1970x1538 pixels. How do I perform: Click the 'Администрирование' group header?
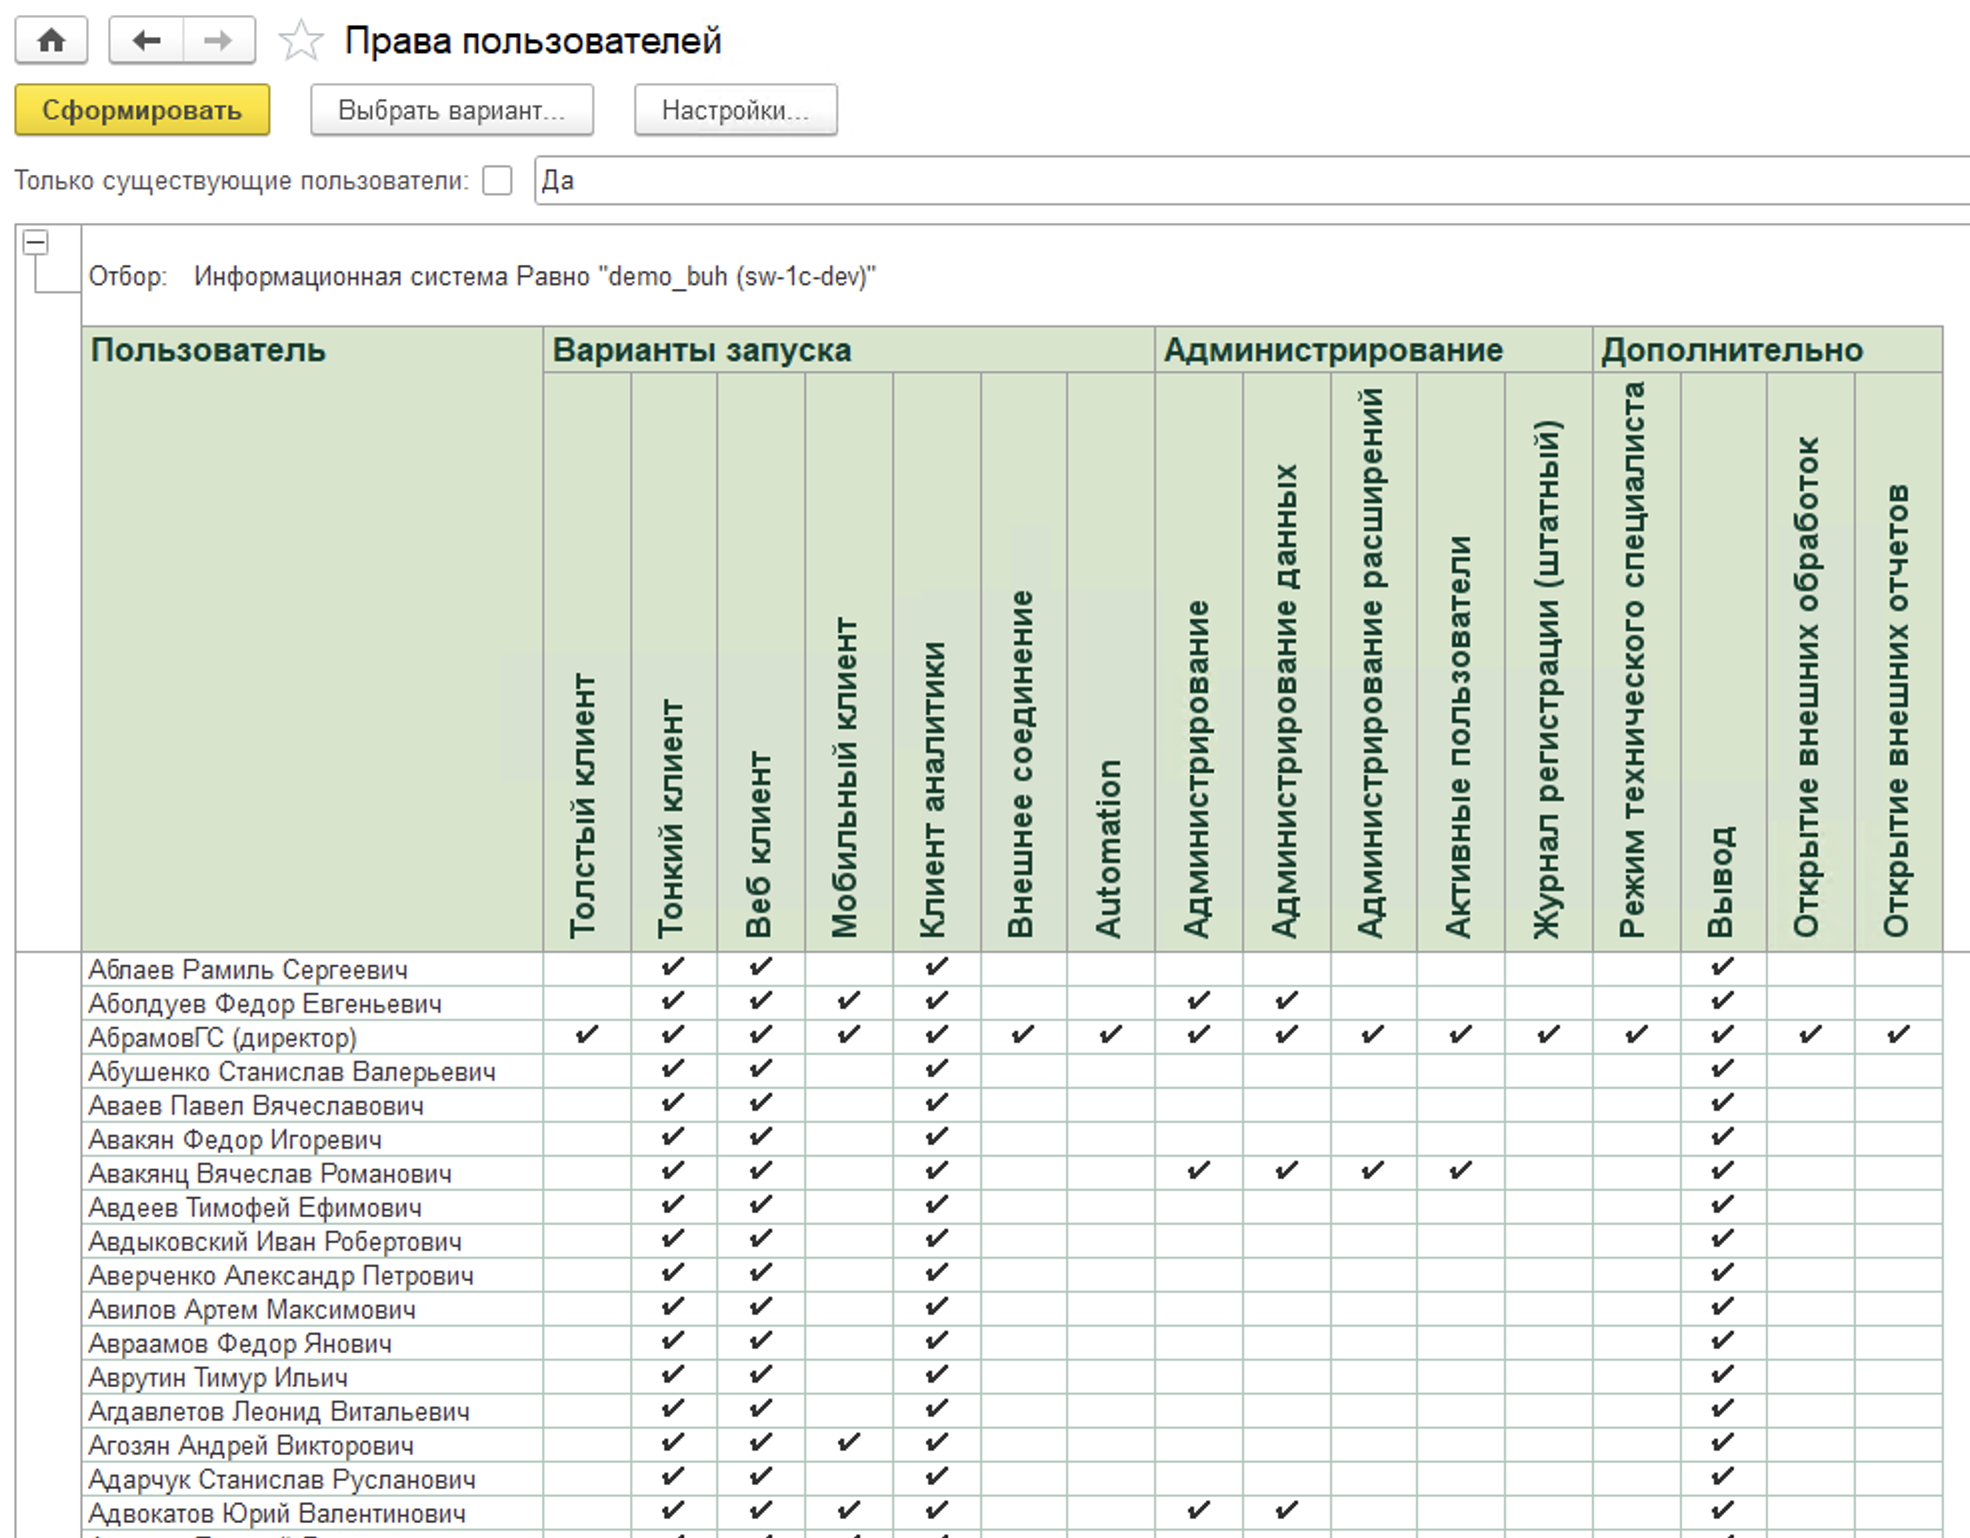1332,350
